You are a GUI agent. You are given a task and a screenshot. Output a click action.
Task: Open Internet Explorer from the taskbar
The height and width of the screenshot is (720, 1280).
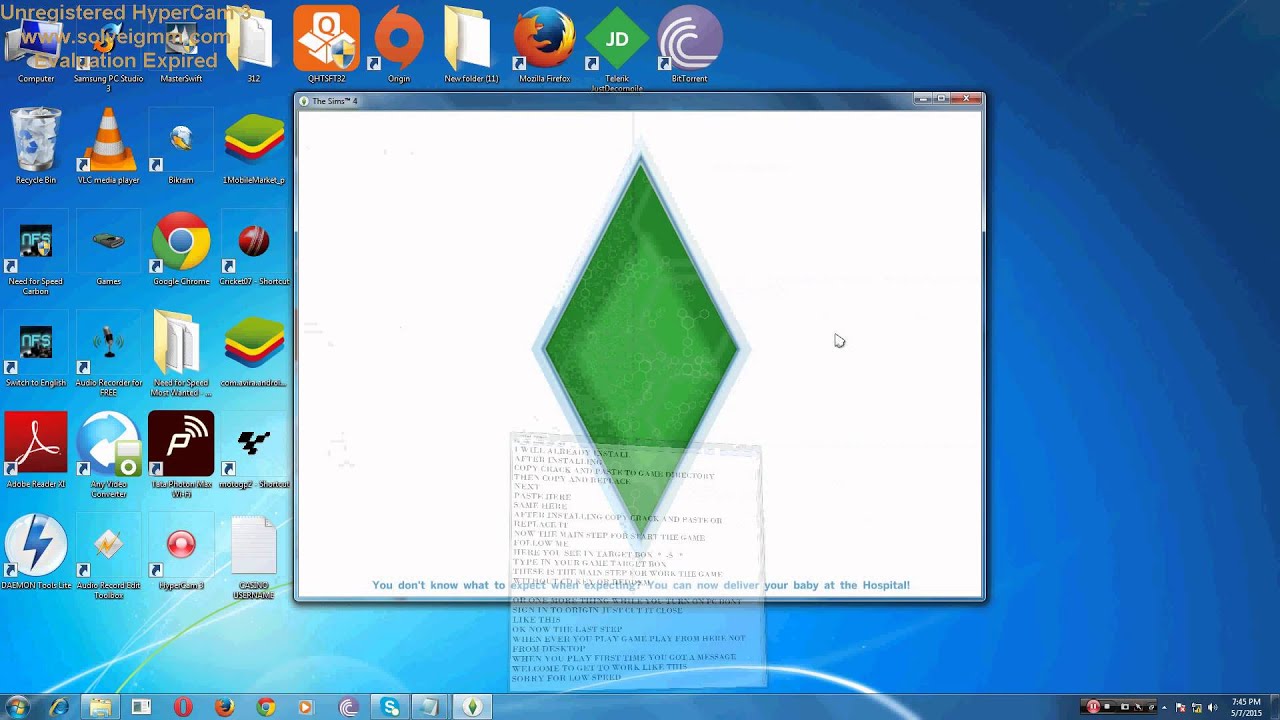pyautogui.click(x=59, y=707)
